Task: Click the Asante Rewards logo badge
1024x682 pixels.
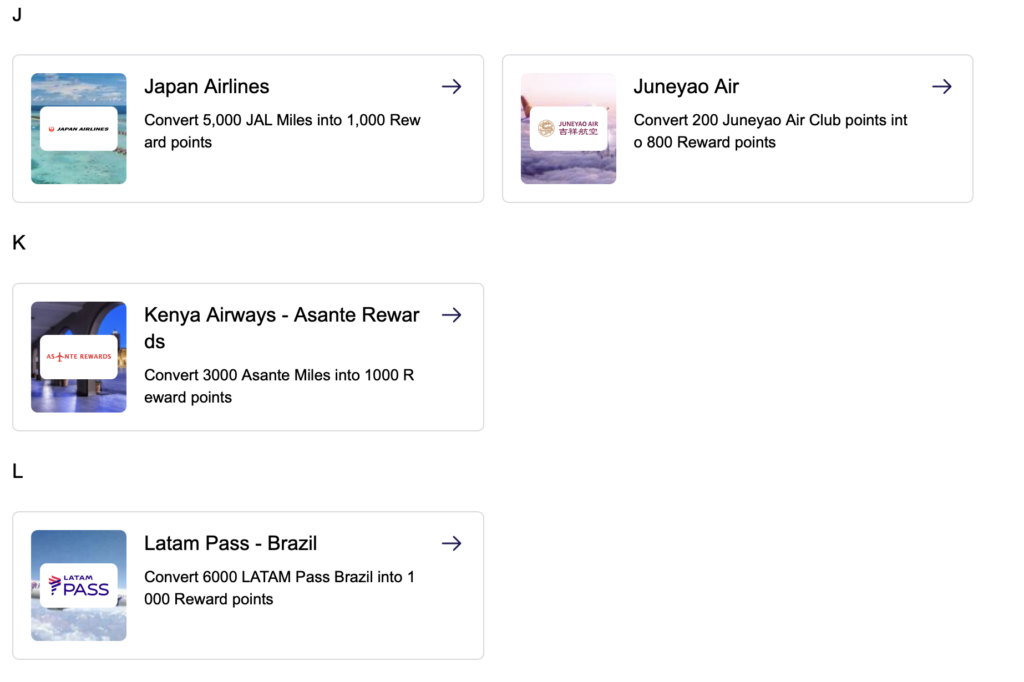Action: pyautogui.click(x=79, y=357)
